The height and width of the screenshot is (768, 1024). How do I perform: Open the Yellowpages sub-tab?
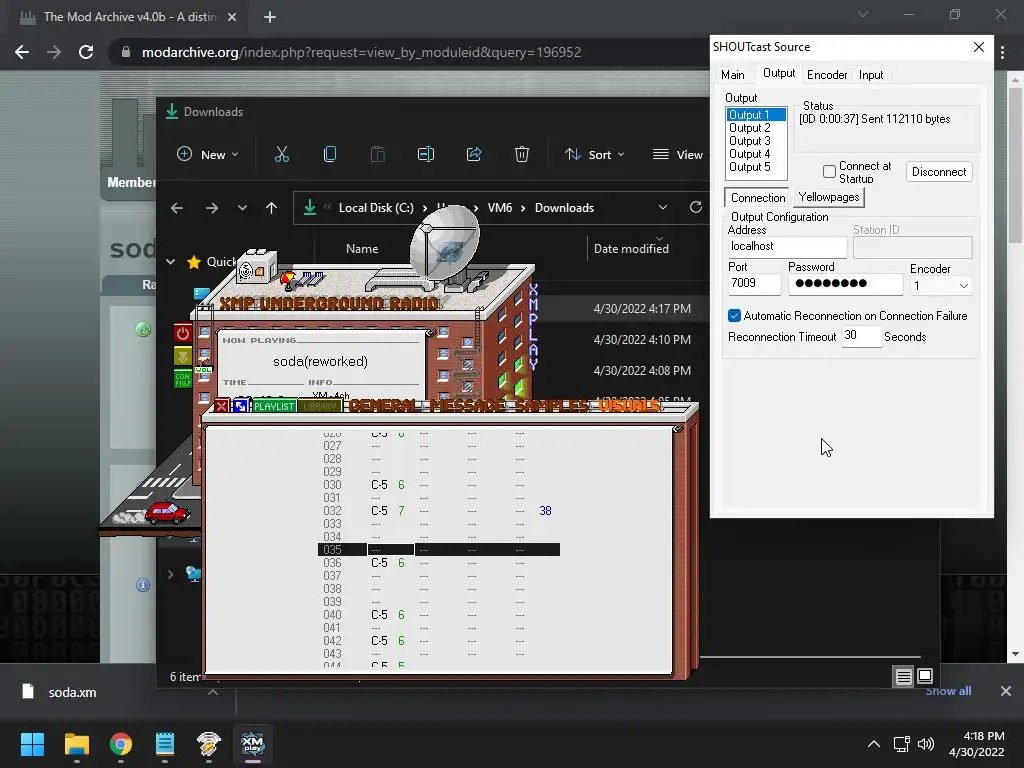point(829,197)
